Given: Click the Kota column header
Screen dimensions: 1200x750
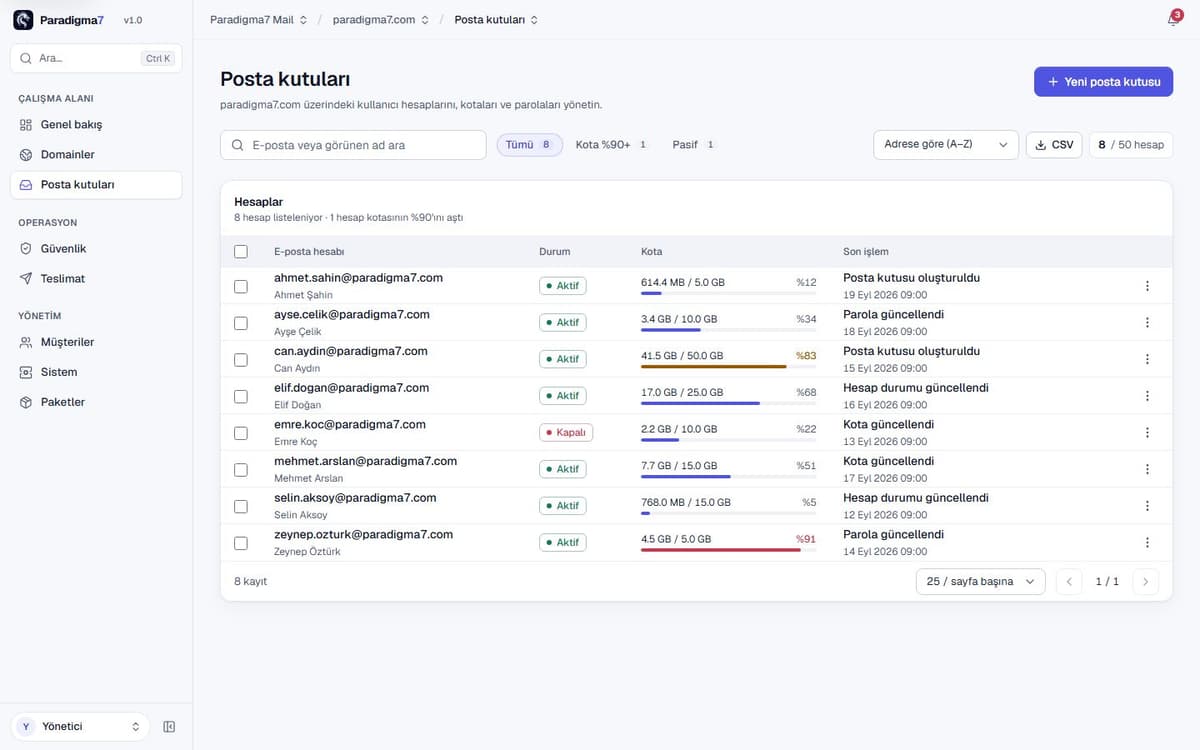Looking at the screenshot, I should (651, 252).
